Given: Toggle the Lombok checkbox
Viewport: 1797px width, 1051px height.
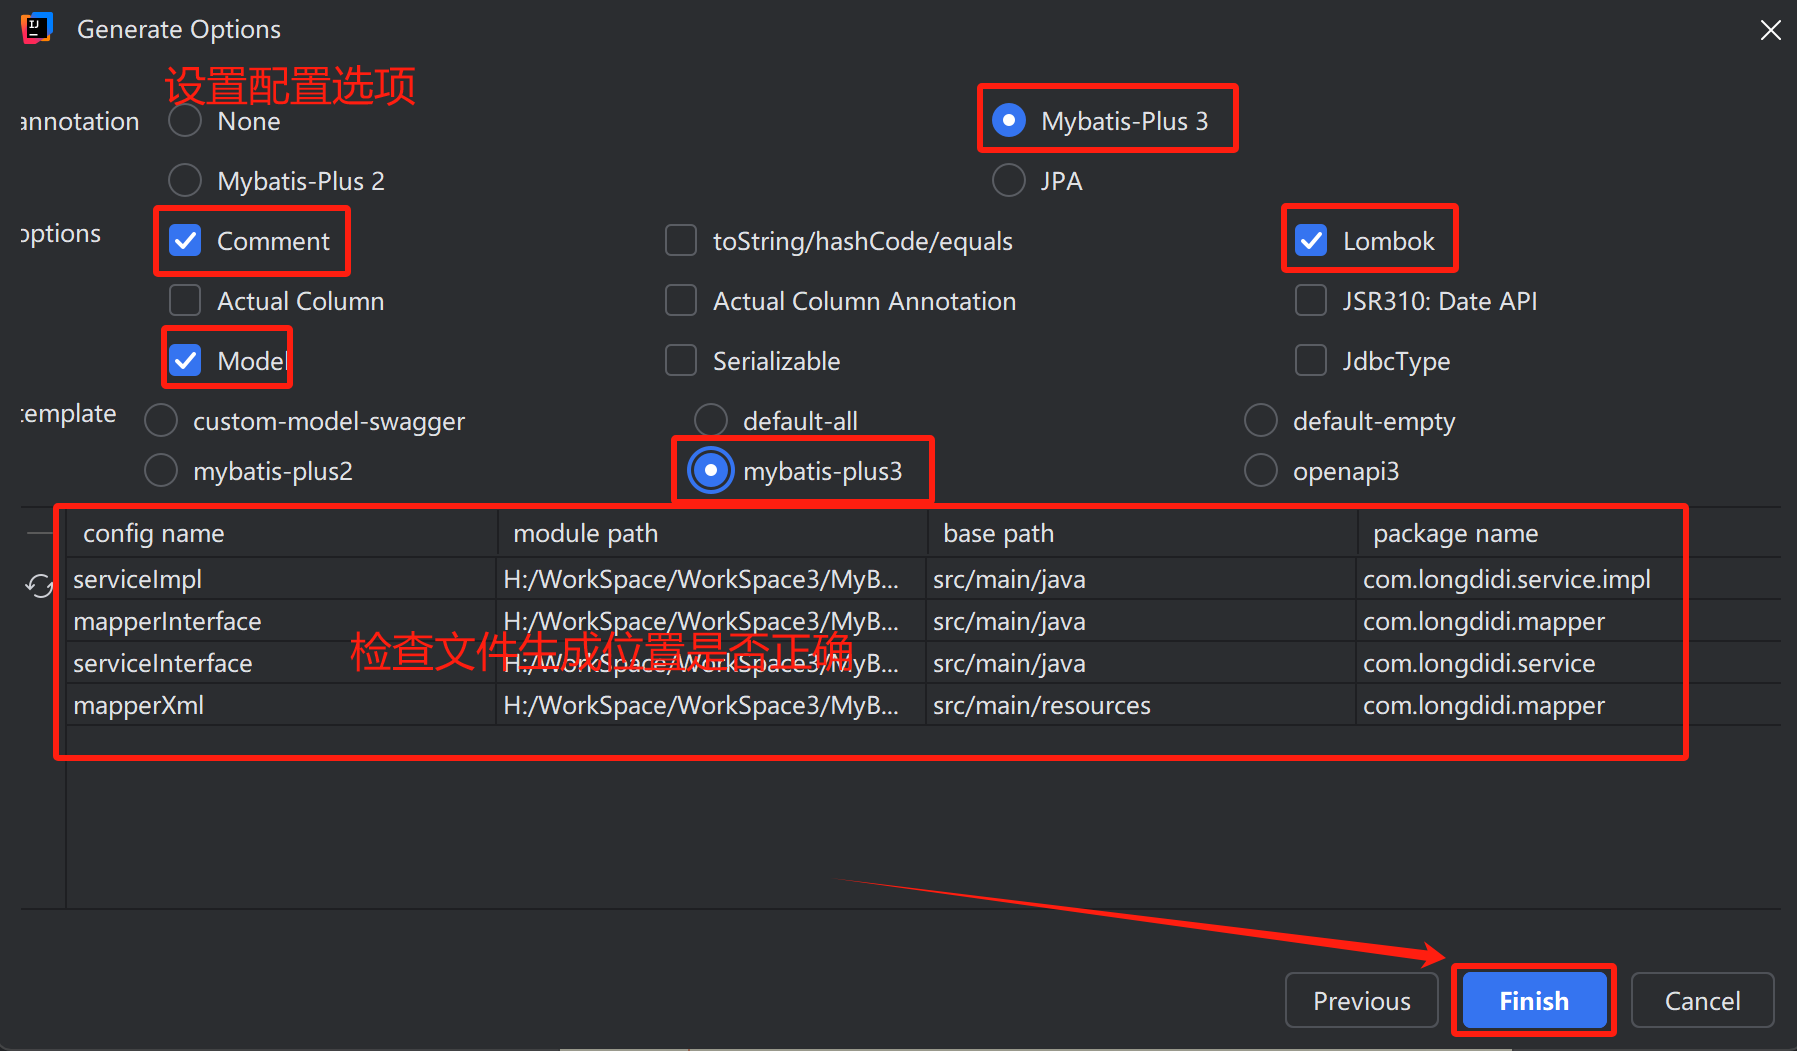Looking at the screenshot, I should tap(1311, 241).
